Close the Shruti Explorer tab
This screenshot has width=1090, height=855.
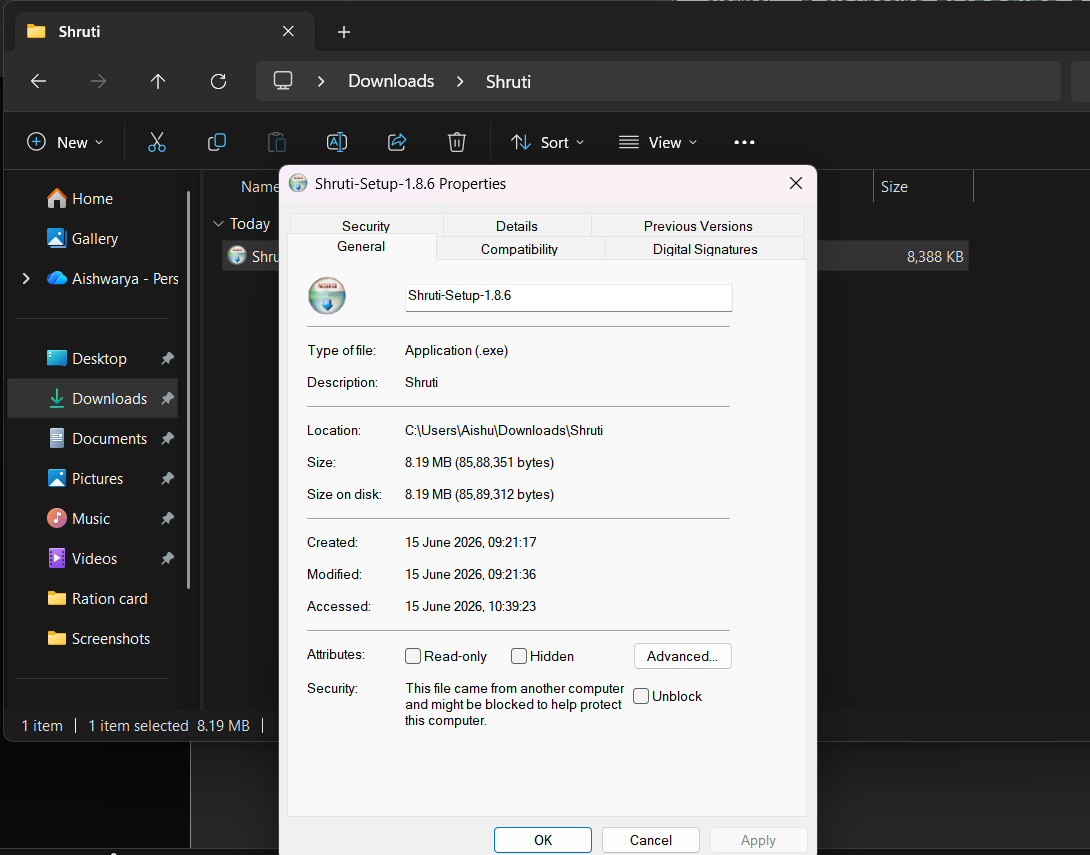pos(288,31)
